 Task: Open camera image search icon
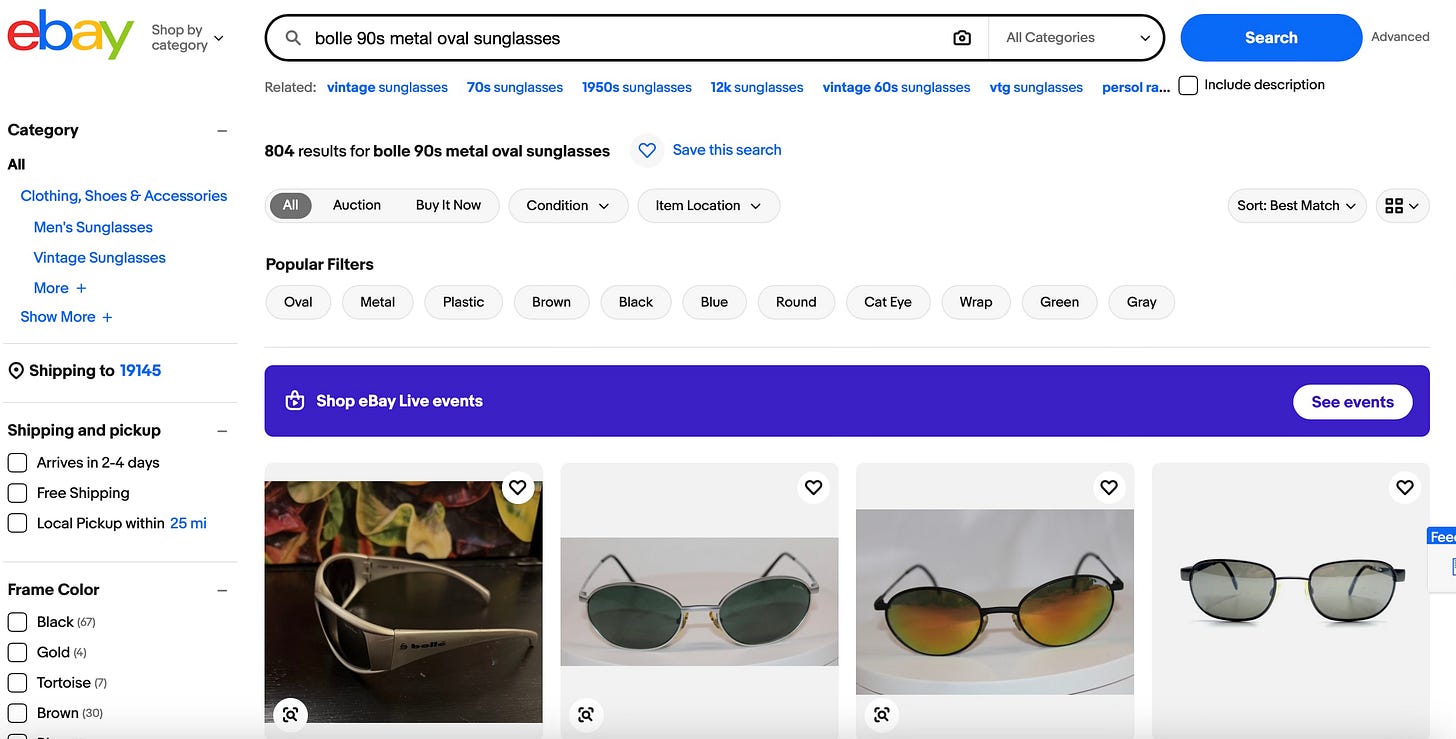coord(962,38)
